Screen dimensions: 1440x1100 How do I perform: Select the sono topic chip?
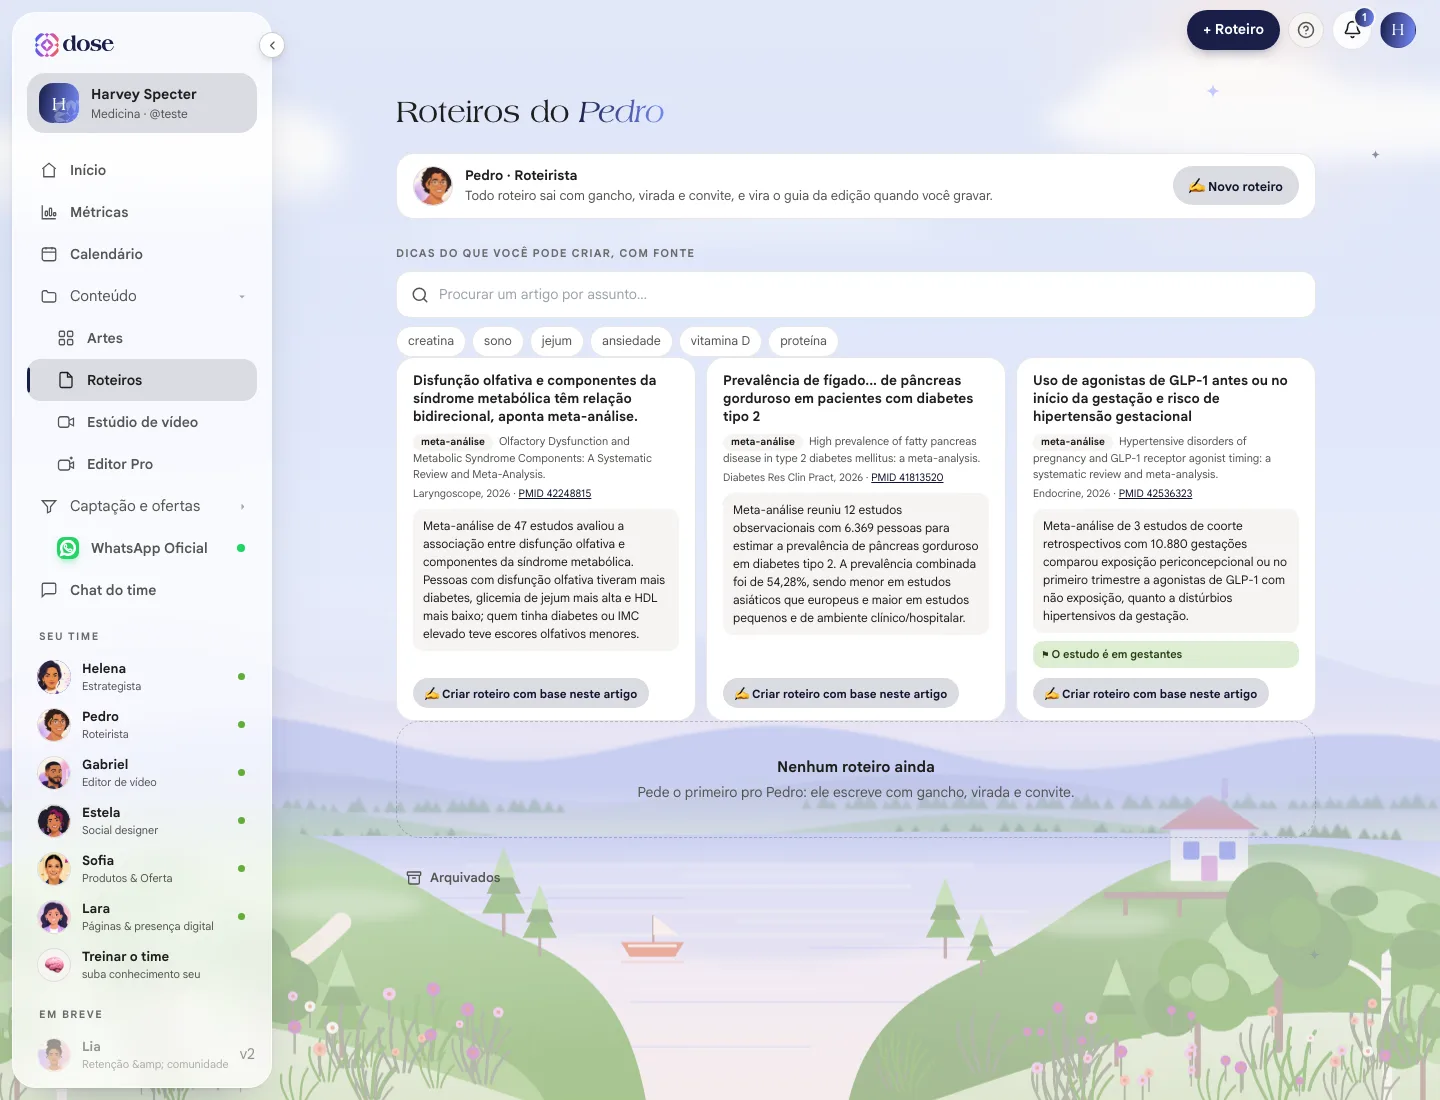498,341
